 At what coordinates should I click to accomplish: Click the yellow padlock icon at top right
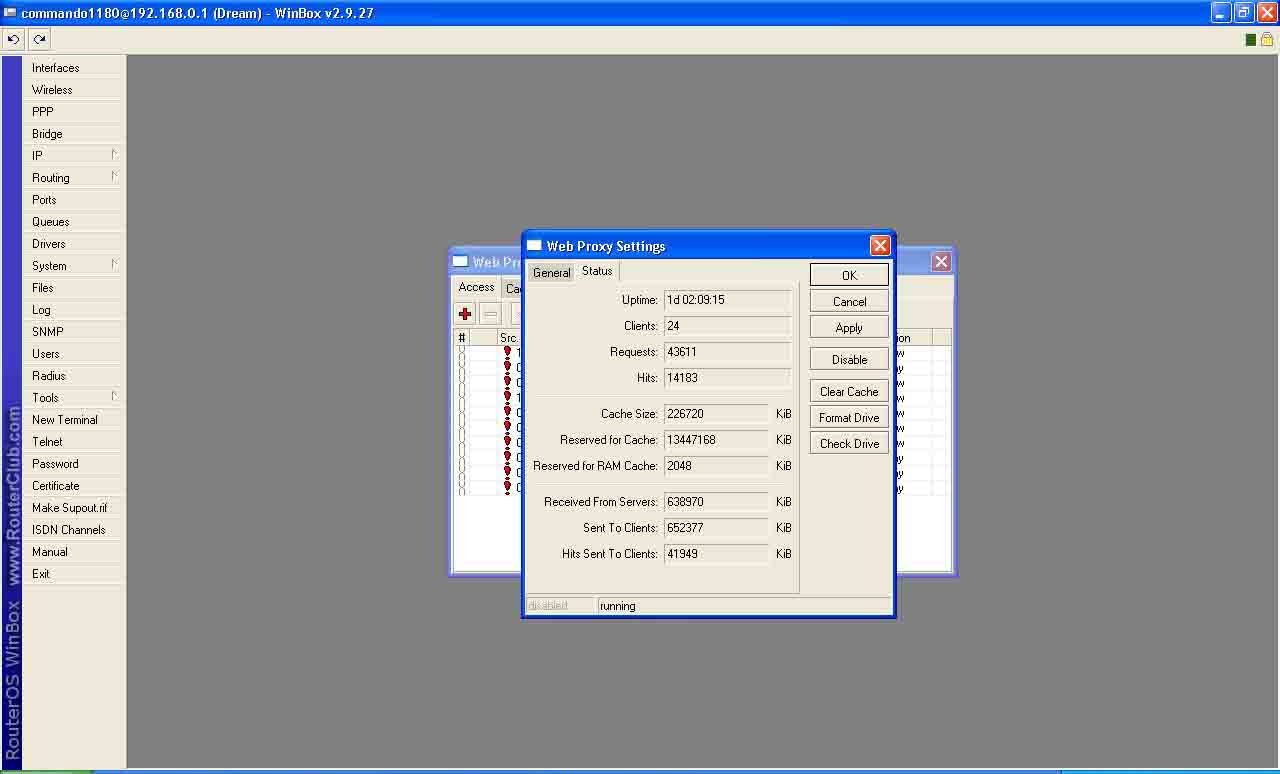click(x=1267, y=40)
